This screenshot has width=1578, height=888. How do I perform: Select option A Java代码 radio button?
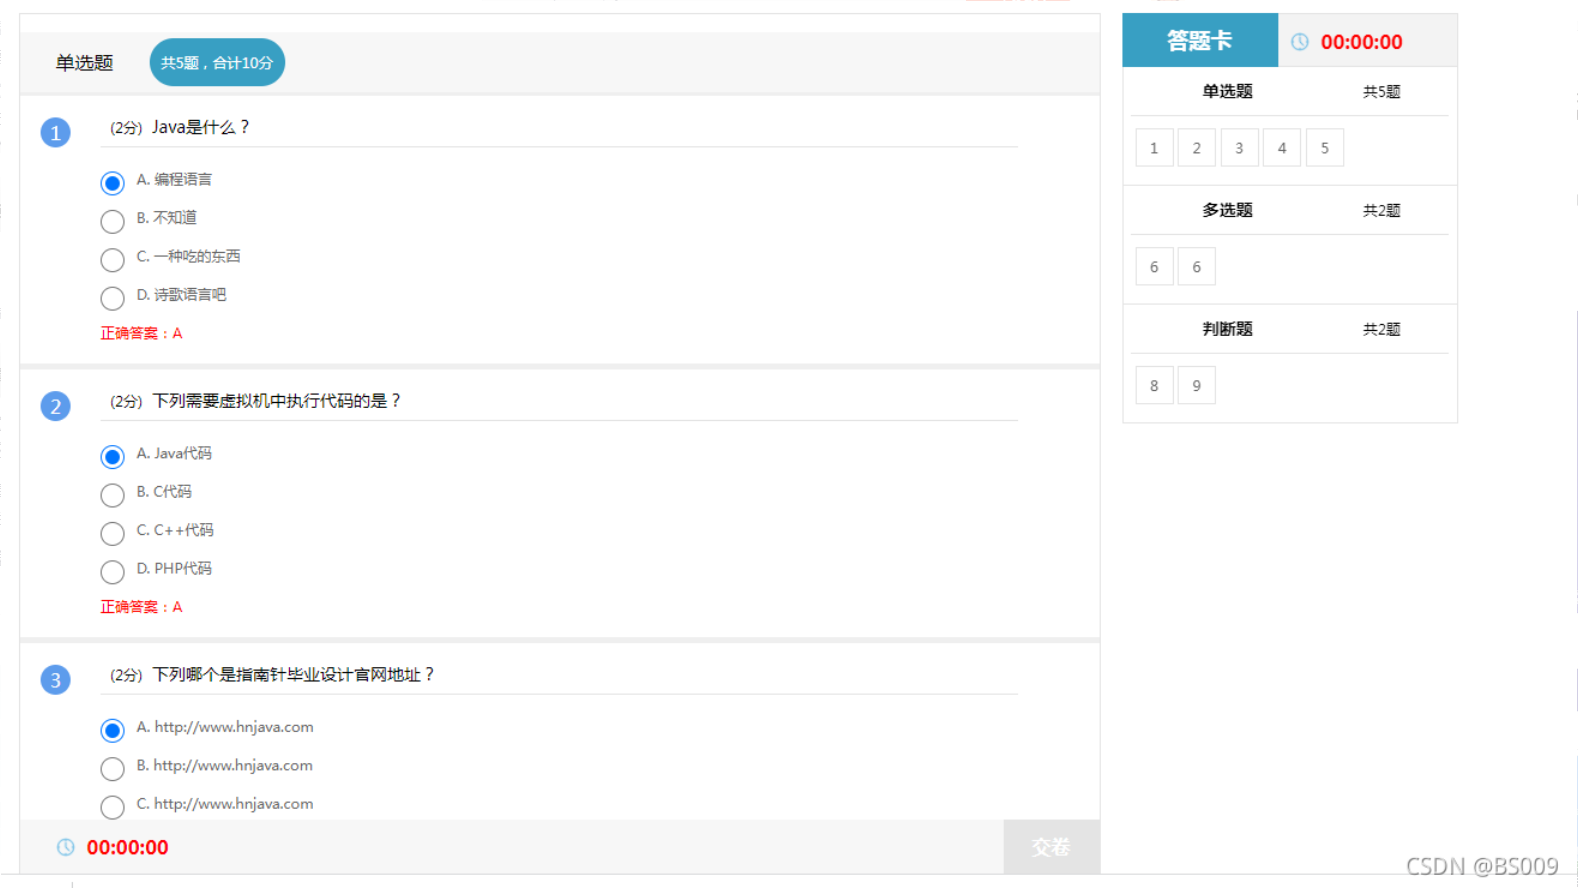(x=113, y=457)
